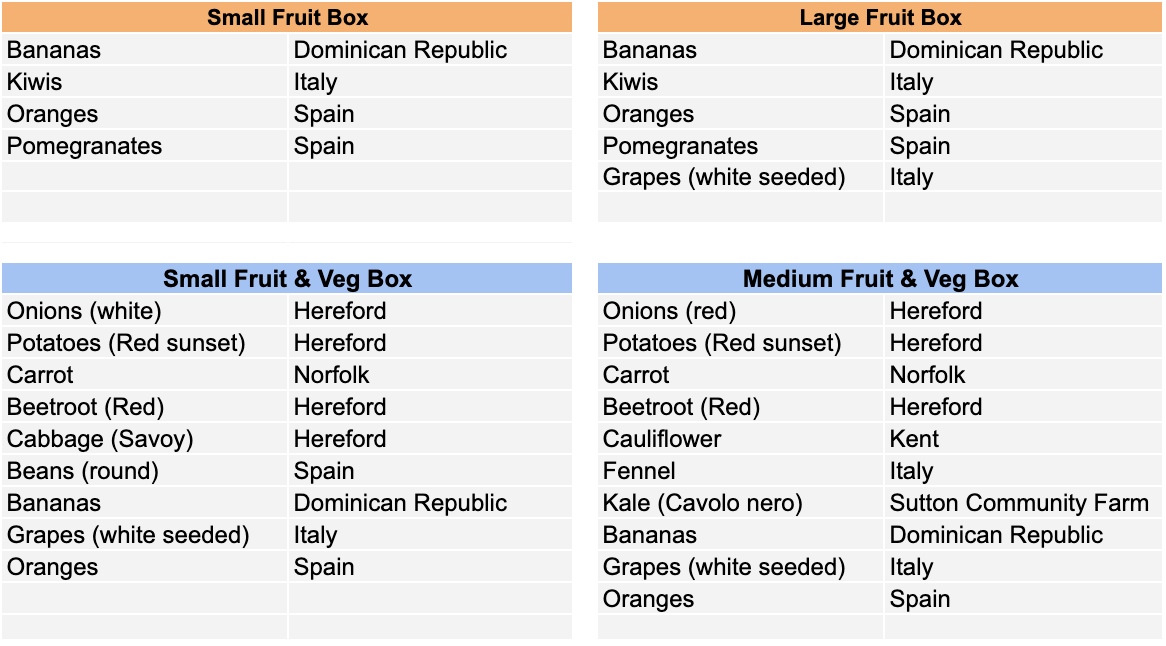This screenshot has height=646, width=1166.
Task: Click Potatoes (Red sunset) in Medium Fruit & Veg Box
Action: [x=741, y=343]
